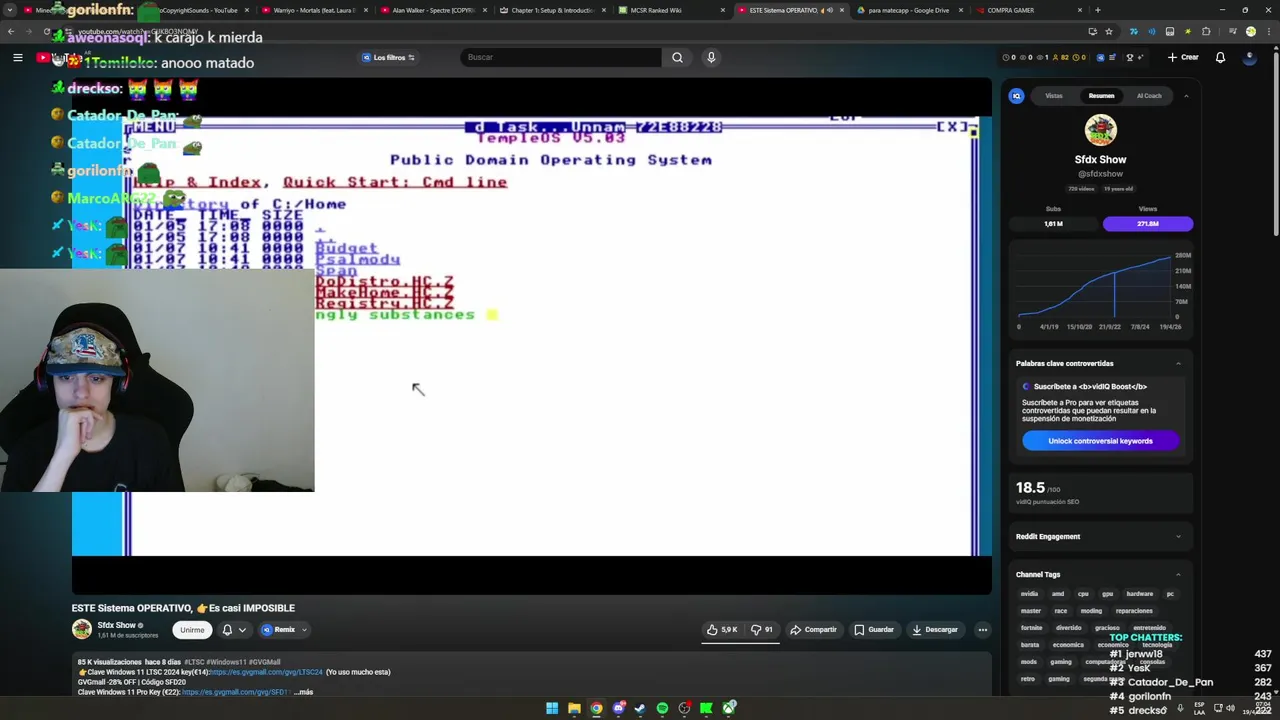Open the YouTube hamburger guide menu
1280x720 pixels.
[x=17, y=57]
